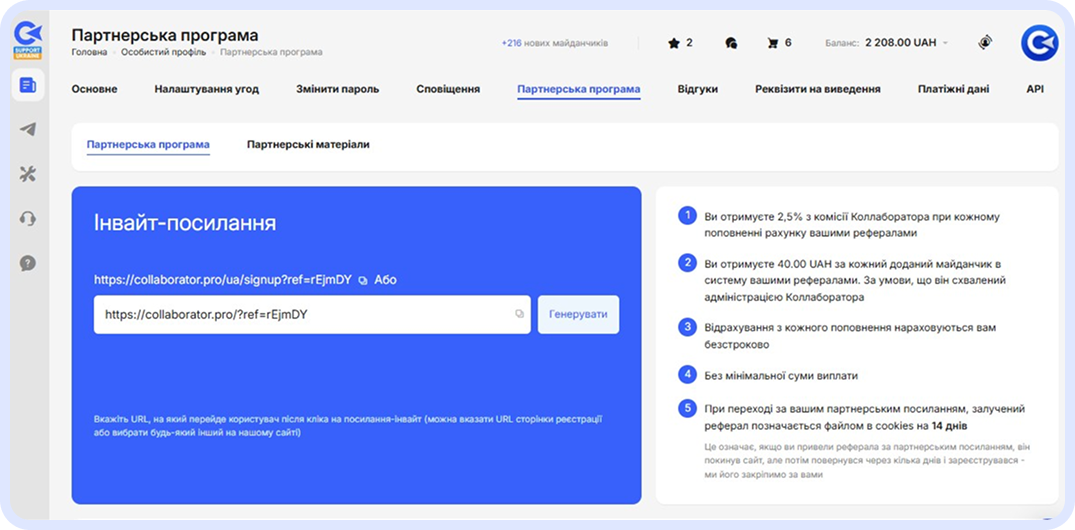The width and height of the screenshot is (1075, 530).
Task: Switch to the Партнерські матеріали tab
Action: (308, 145)
